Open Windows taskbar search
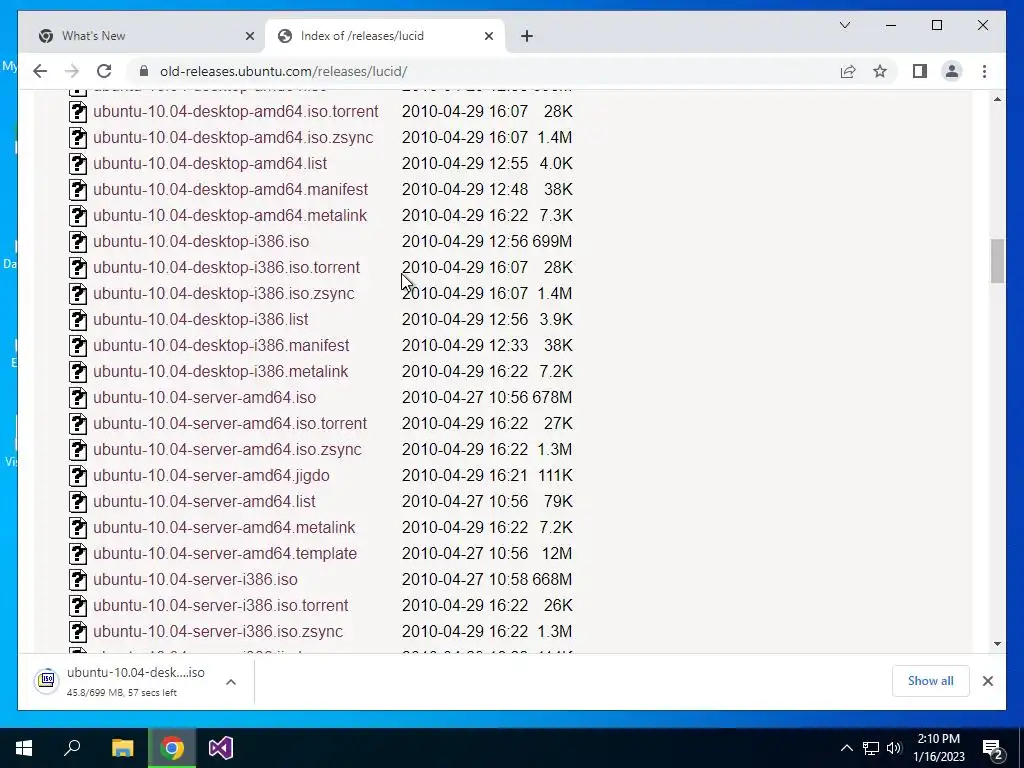Screen dimensions: 1024x768 (72, 748)
